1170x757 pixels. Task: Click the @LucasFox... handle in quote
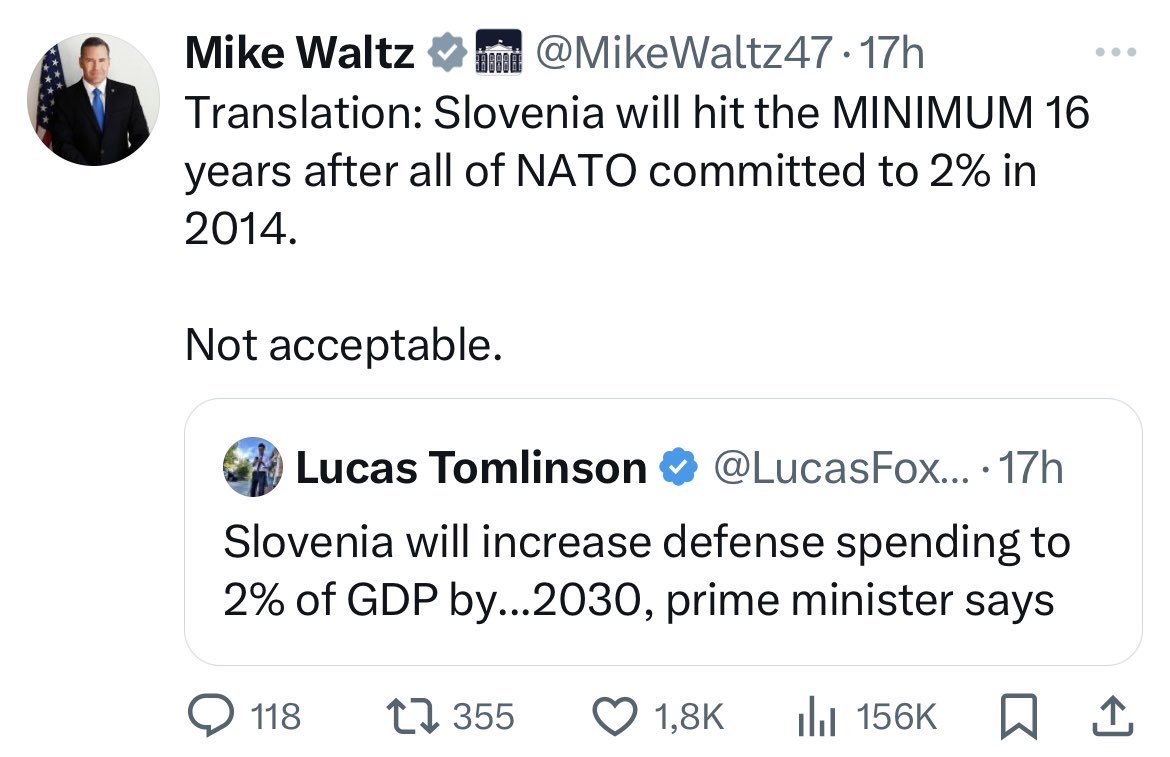tap(833, 468)
